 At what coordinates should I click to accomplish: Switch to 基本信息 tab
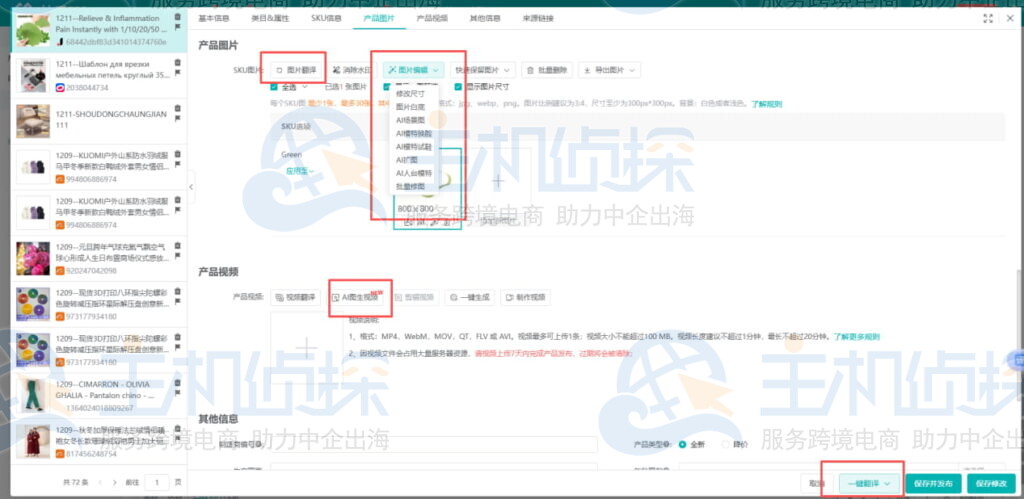tap(214, 18)
